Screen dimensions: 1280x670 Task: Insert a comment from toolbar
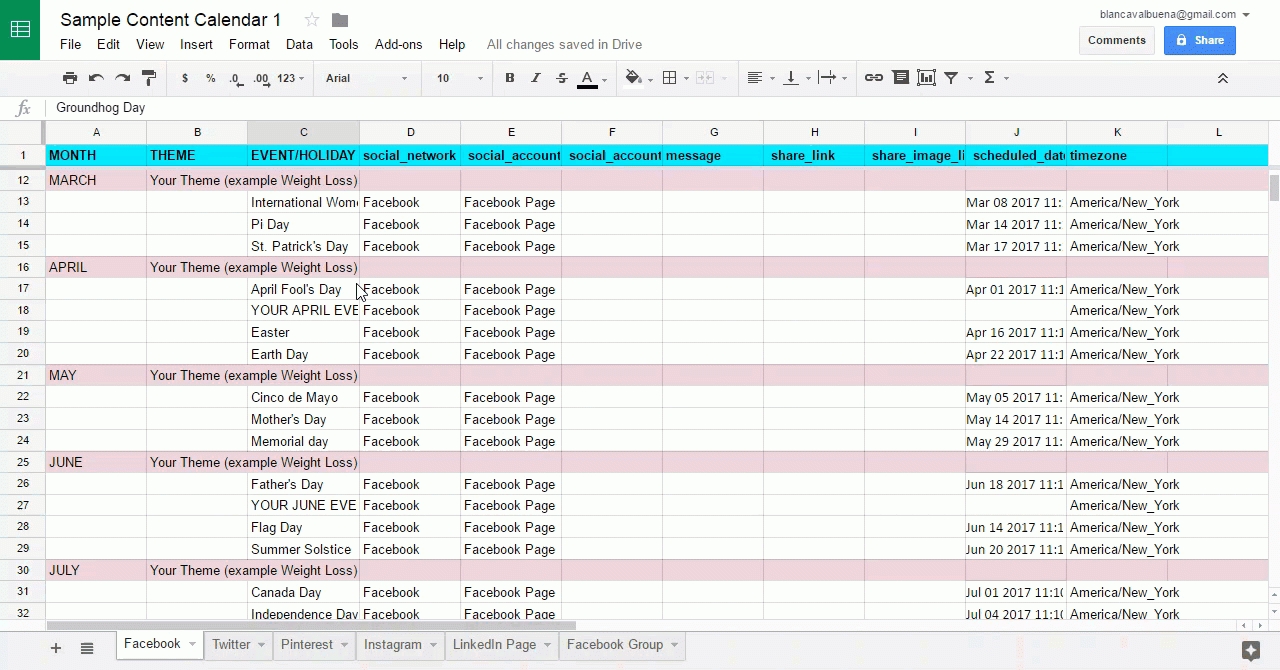pos(901,78)
